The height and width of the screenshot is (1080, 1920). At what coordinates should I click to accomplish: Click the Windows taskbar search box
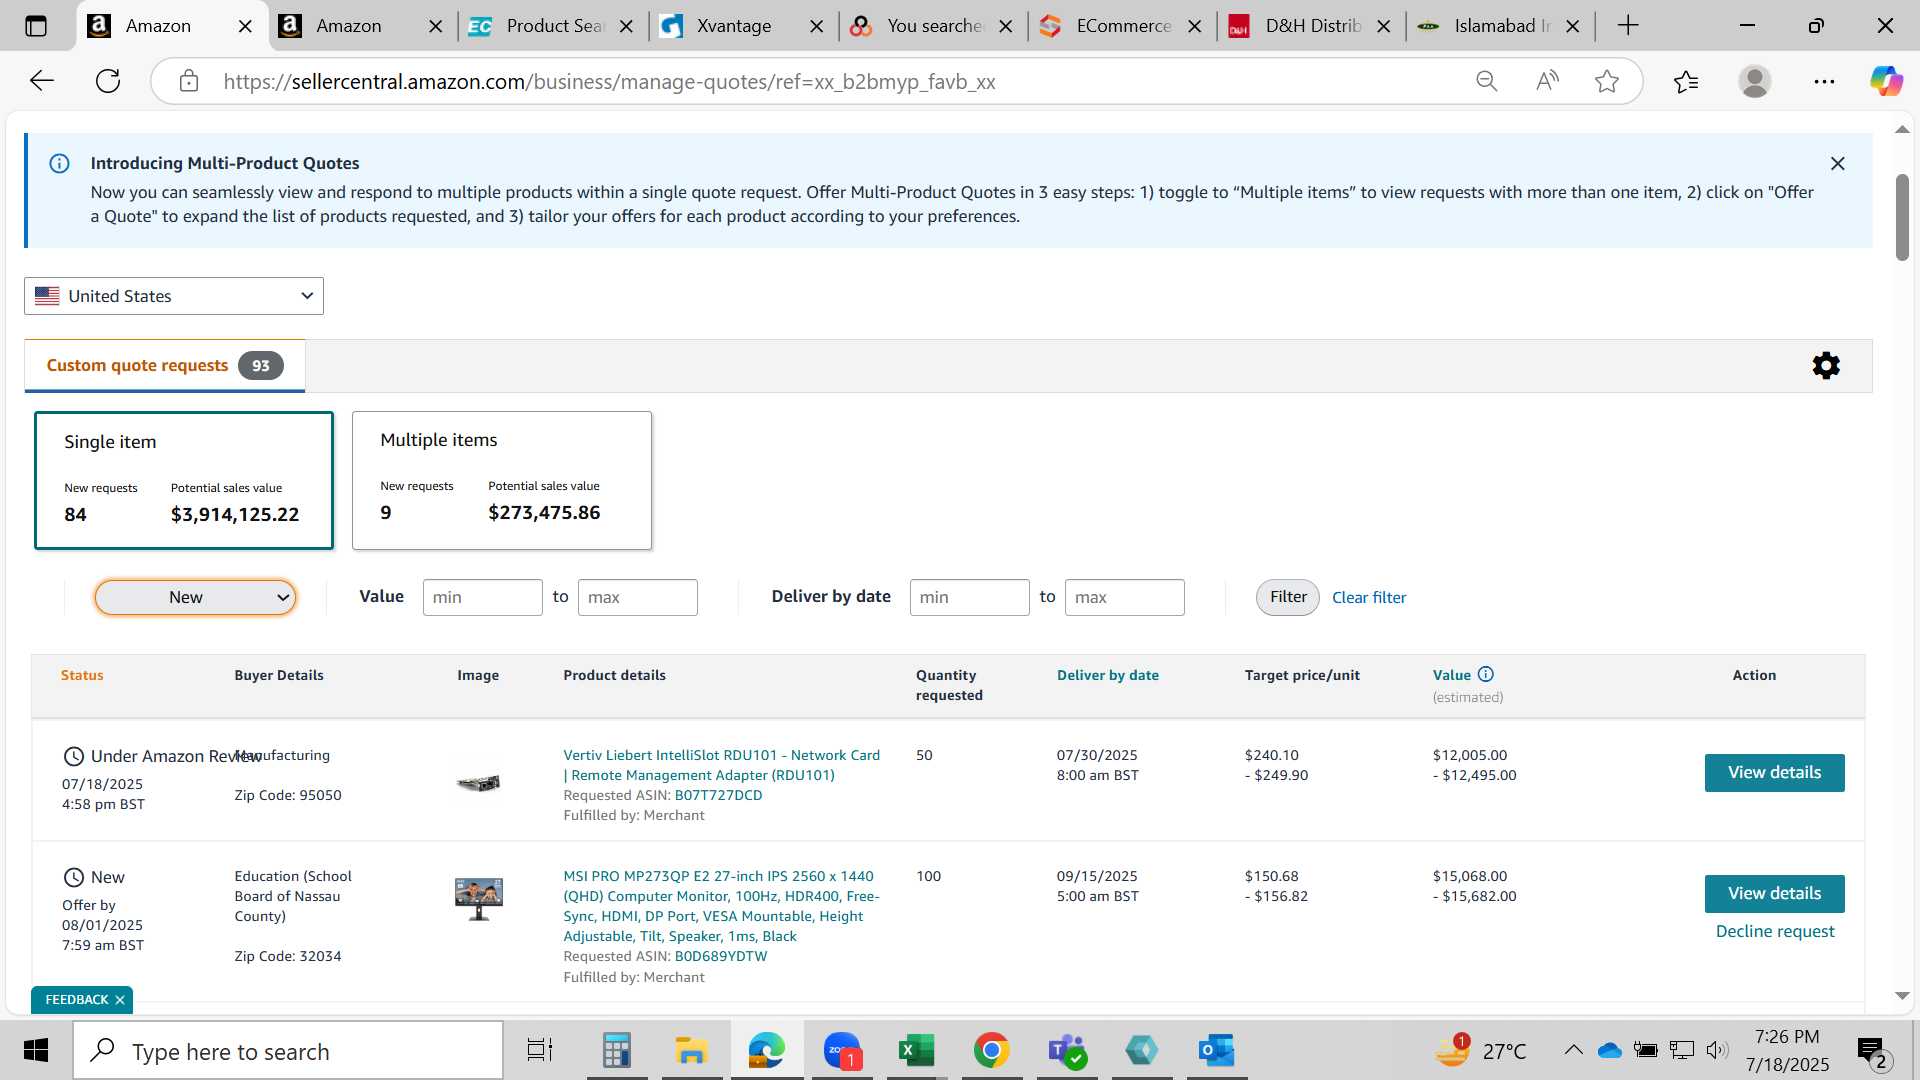point(288,1051)
